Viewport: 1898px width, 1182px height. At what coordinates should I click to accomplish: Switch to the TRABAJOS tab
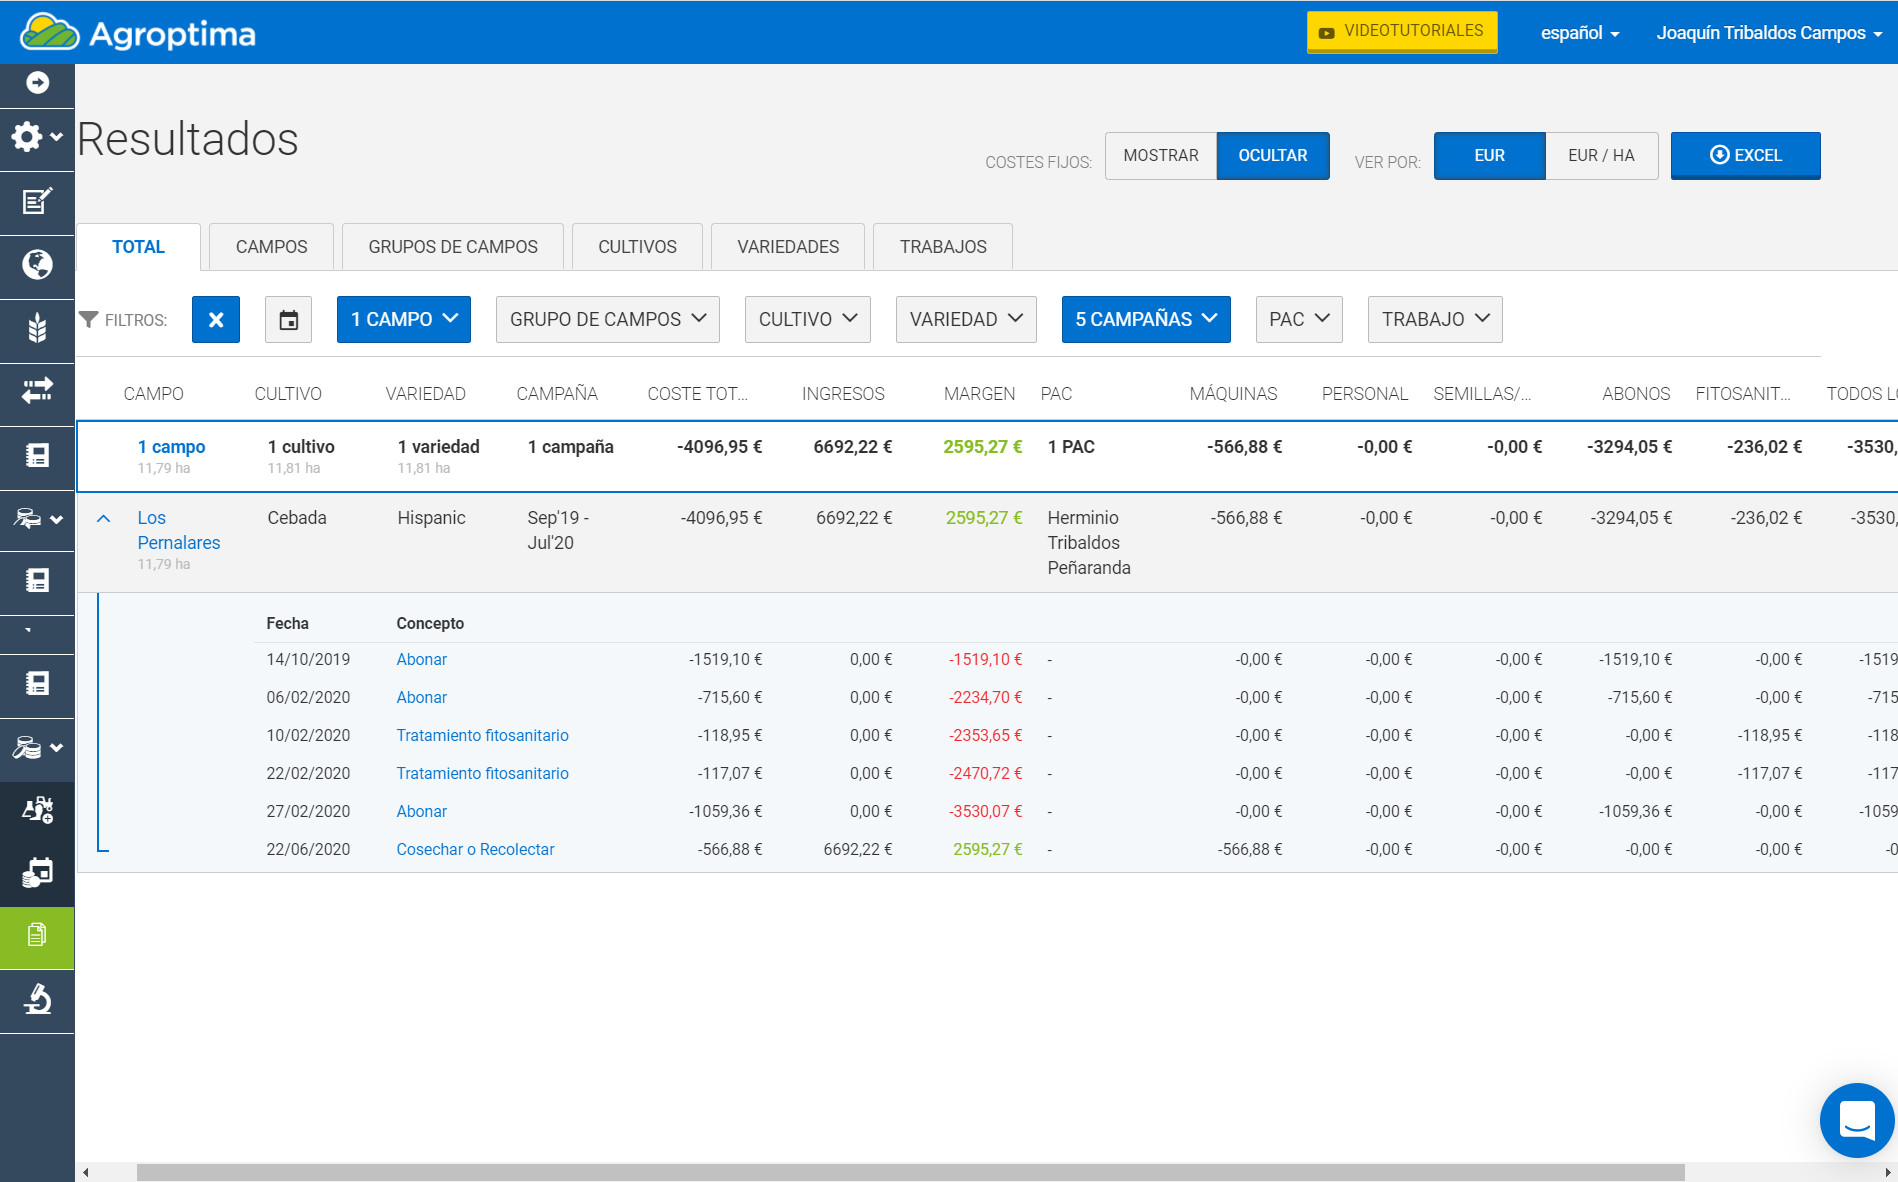(x=942, y=247)
